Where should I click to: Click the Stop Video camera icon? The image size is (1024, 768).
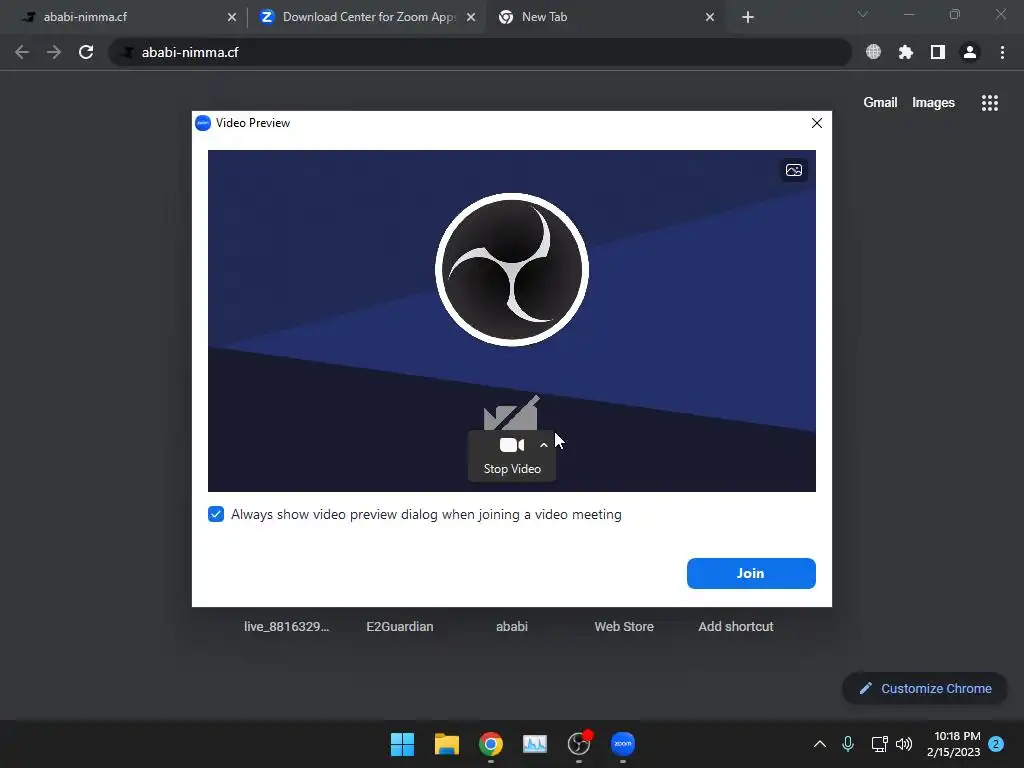click(x=511, y=445)
